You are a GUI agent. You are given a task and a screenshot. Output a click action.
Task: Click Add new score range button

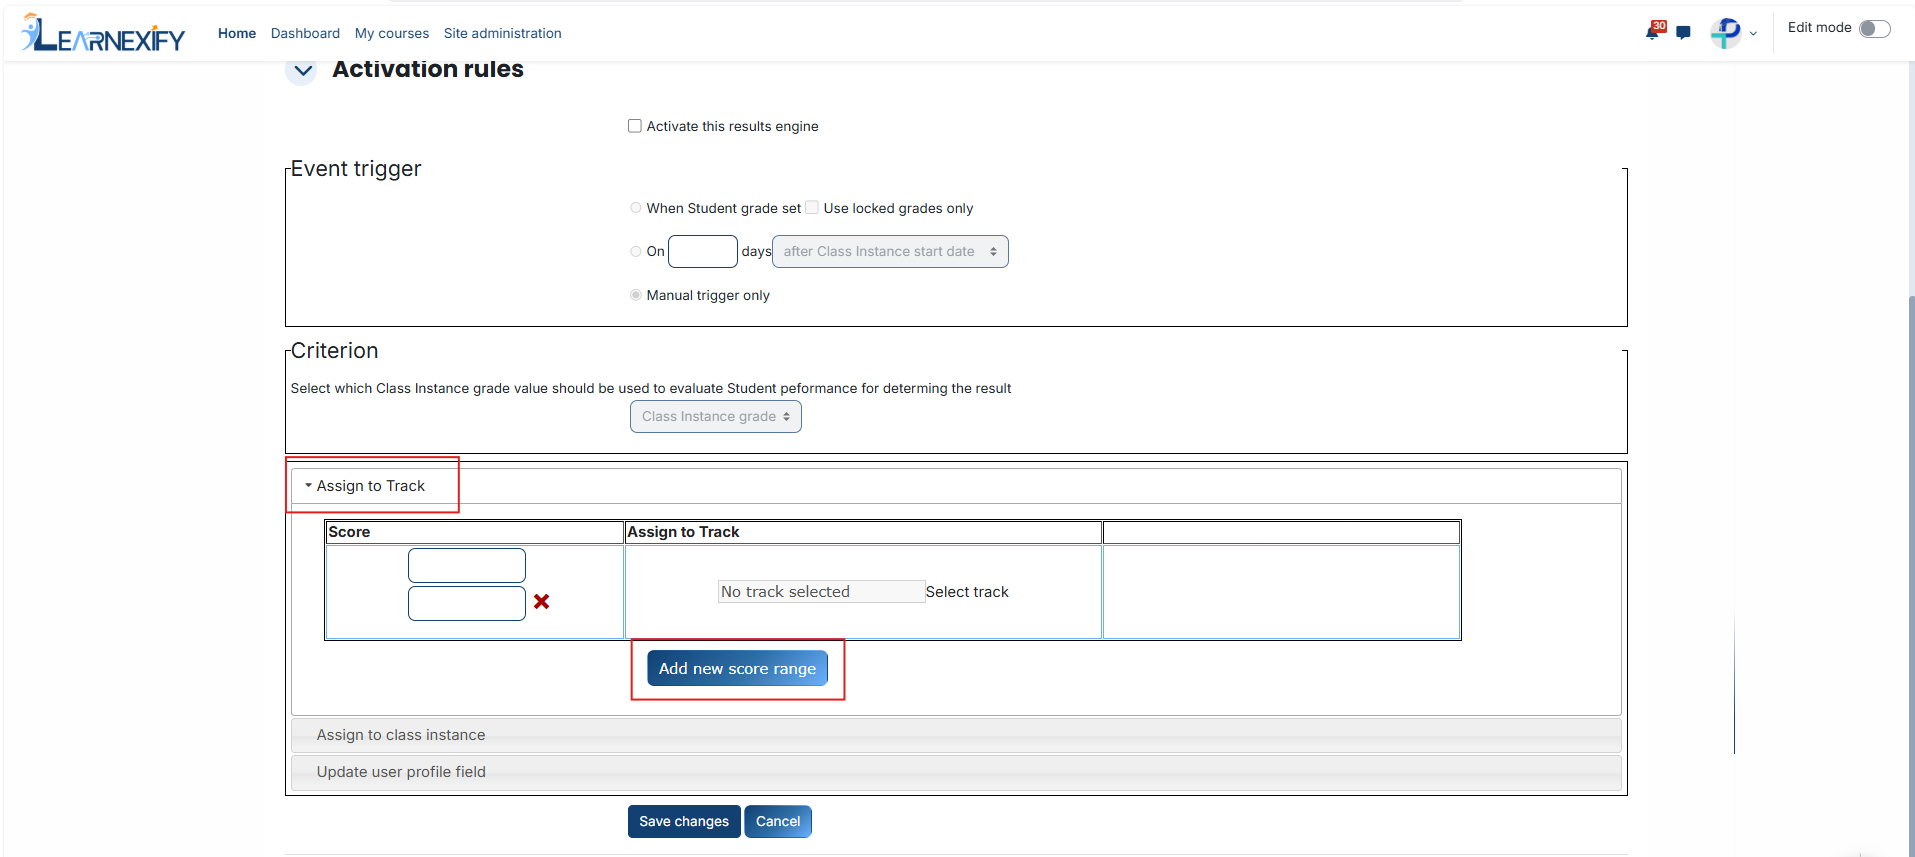tap(737, 668)
